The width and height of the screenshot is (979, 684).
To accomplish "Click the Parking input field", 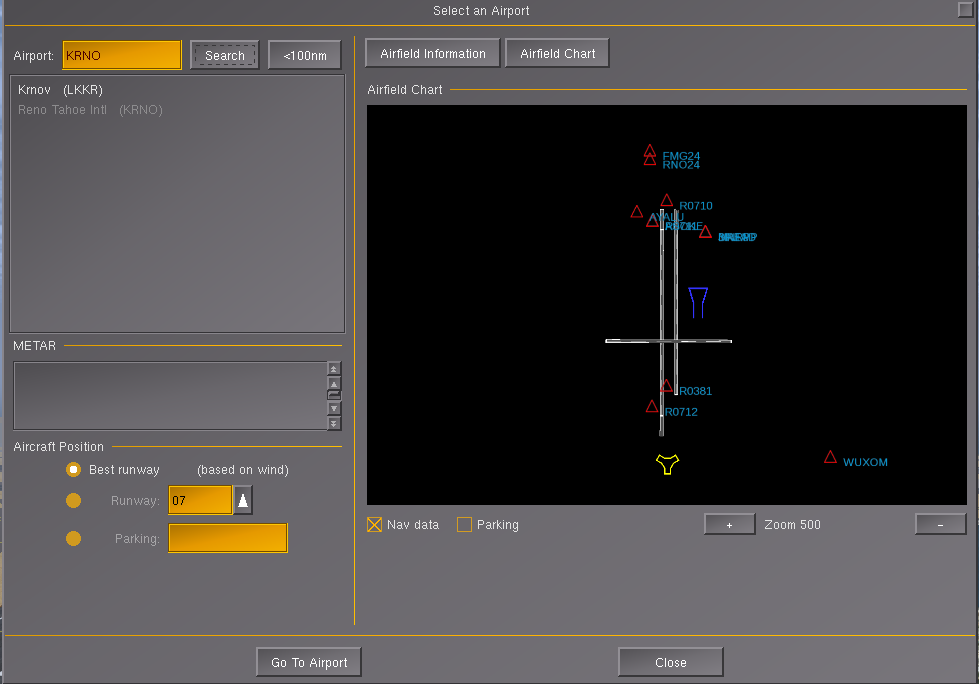I will (228, 538).
